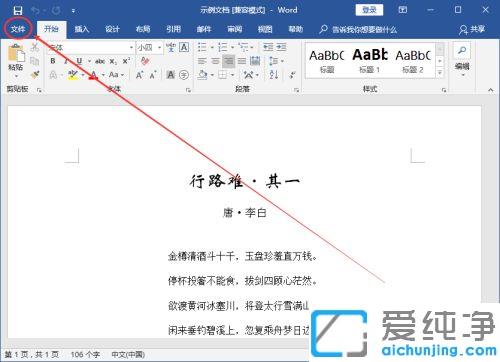
Task: Switch to the 设计 (Design) tab
Action: (x=112, y=29)
